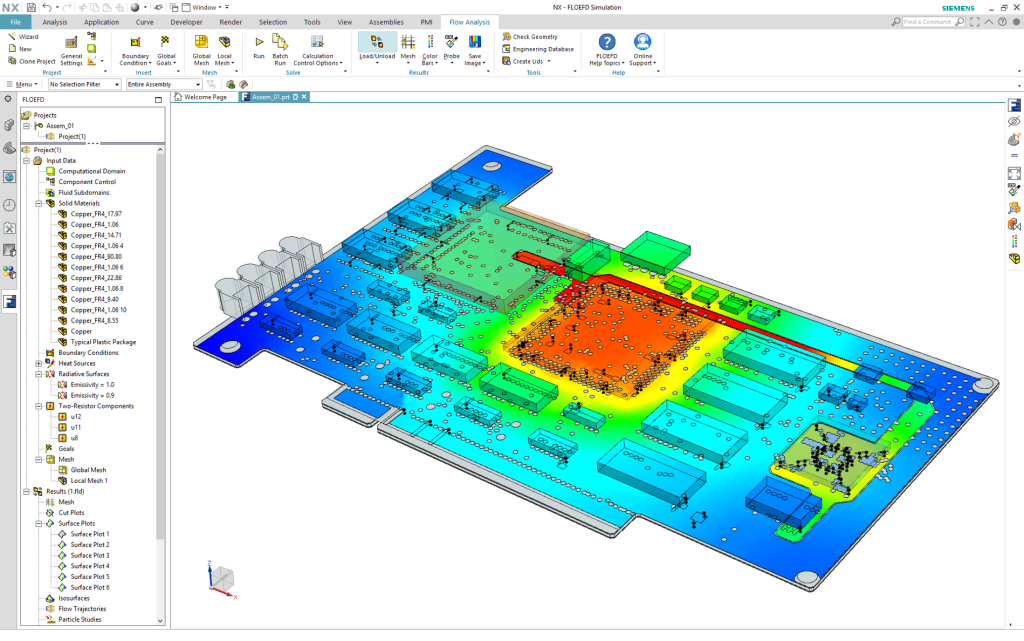Open the File menu
This screenshot has height=641, width=1024.
click(16, 22)
